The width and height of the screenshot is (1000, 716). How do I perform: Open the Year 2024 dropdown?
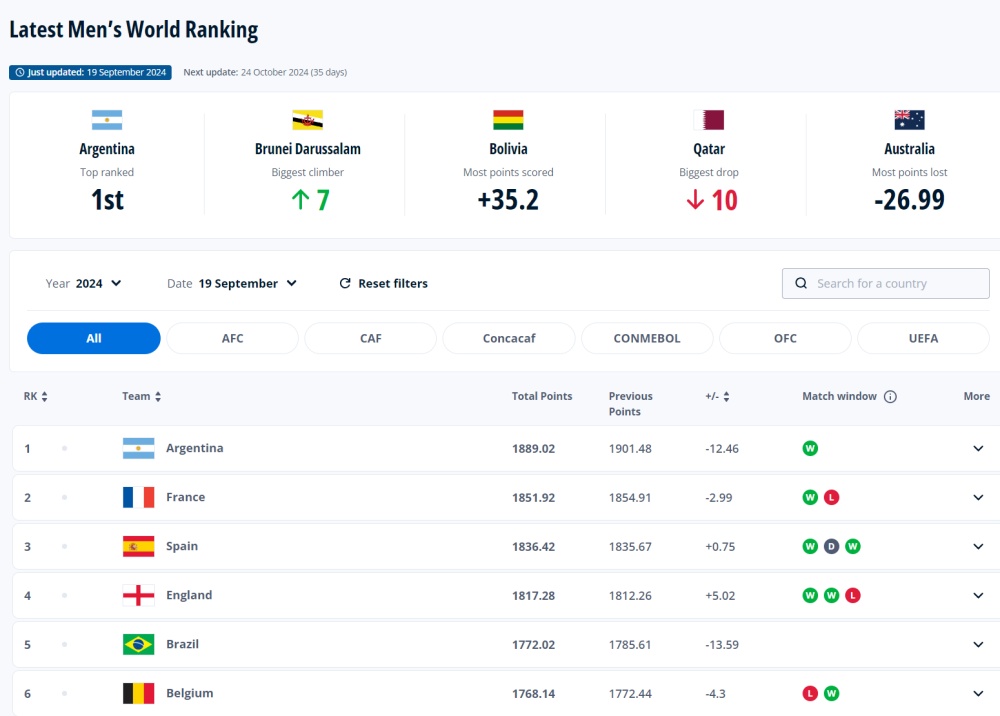[x=84, y=283]
